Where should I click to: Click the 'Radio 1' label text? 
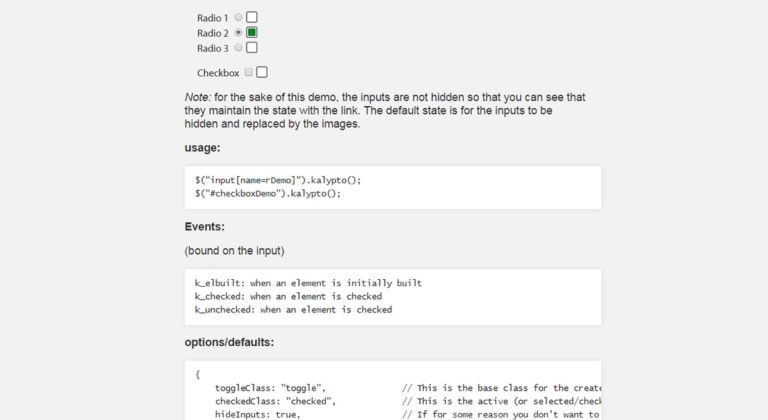click(213, 18)
